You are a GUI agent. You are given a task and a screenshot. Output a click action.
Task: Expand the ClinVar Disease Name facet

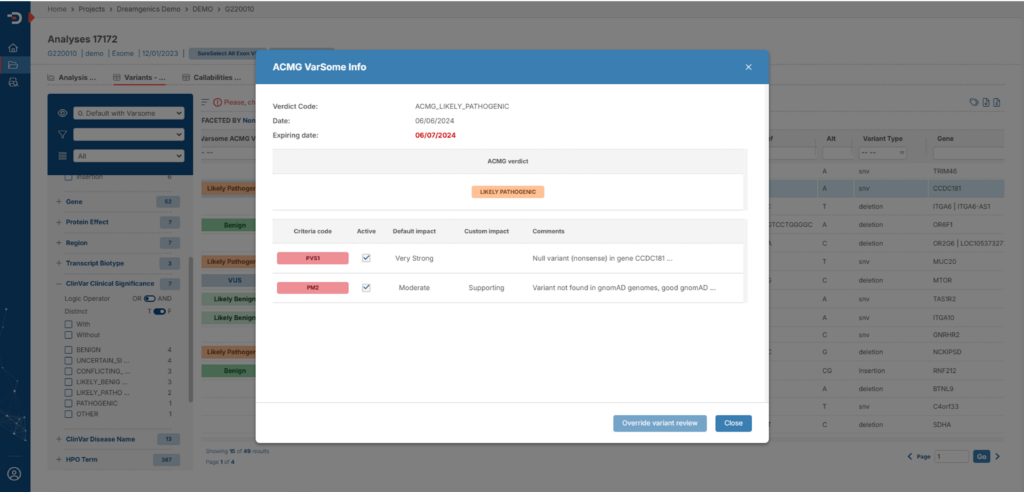(59, 438)
